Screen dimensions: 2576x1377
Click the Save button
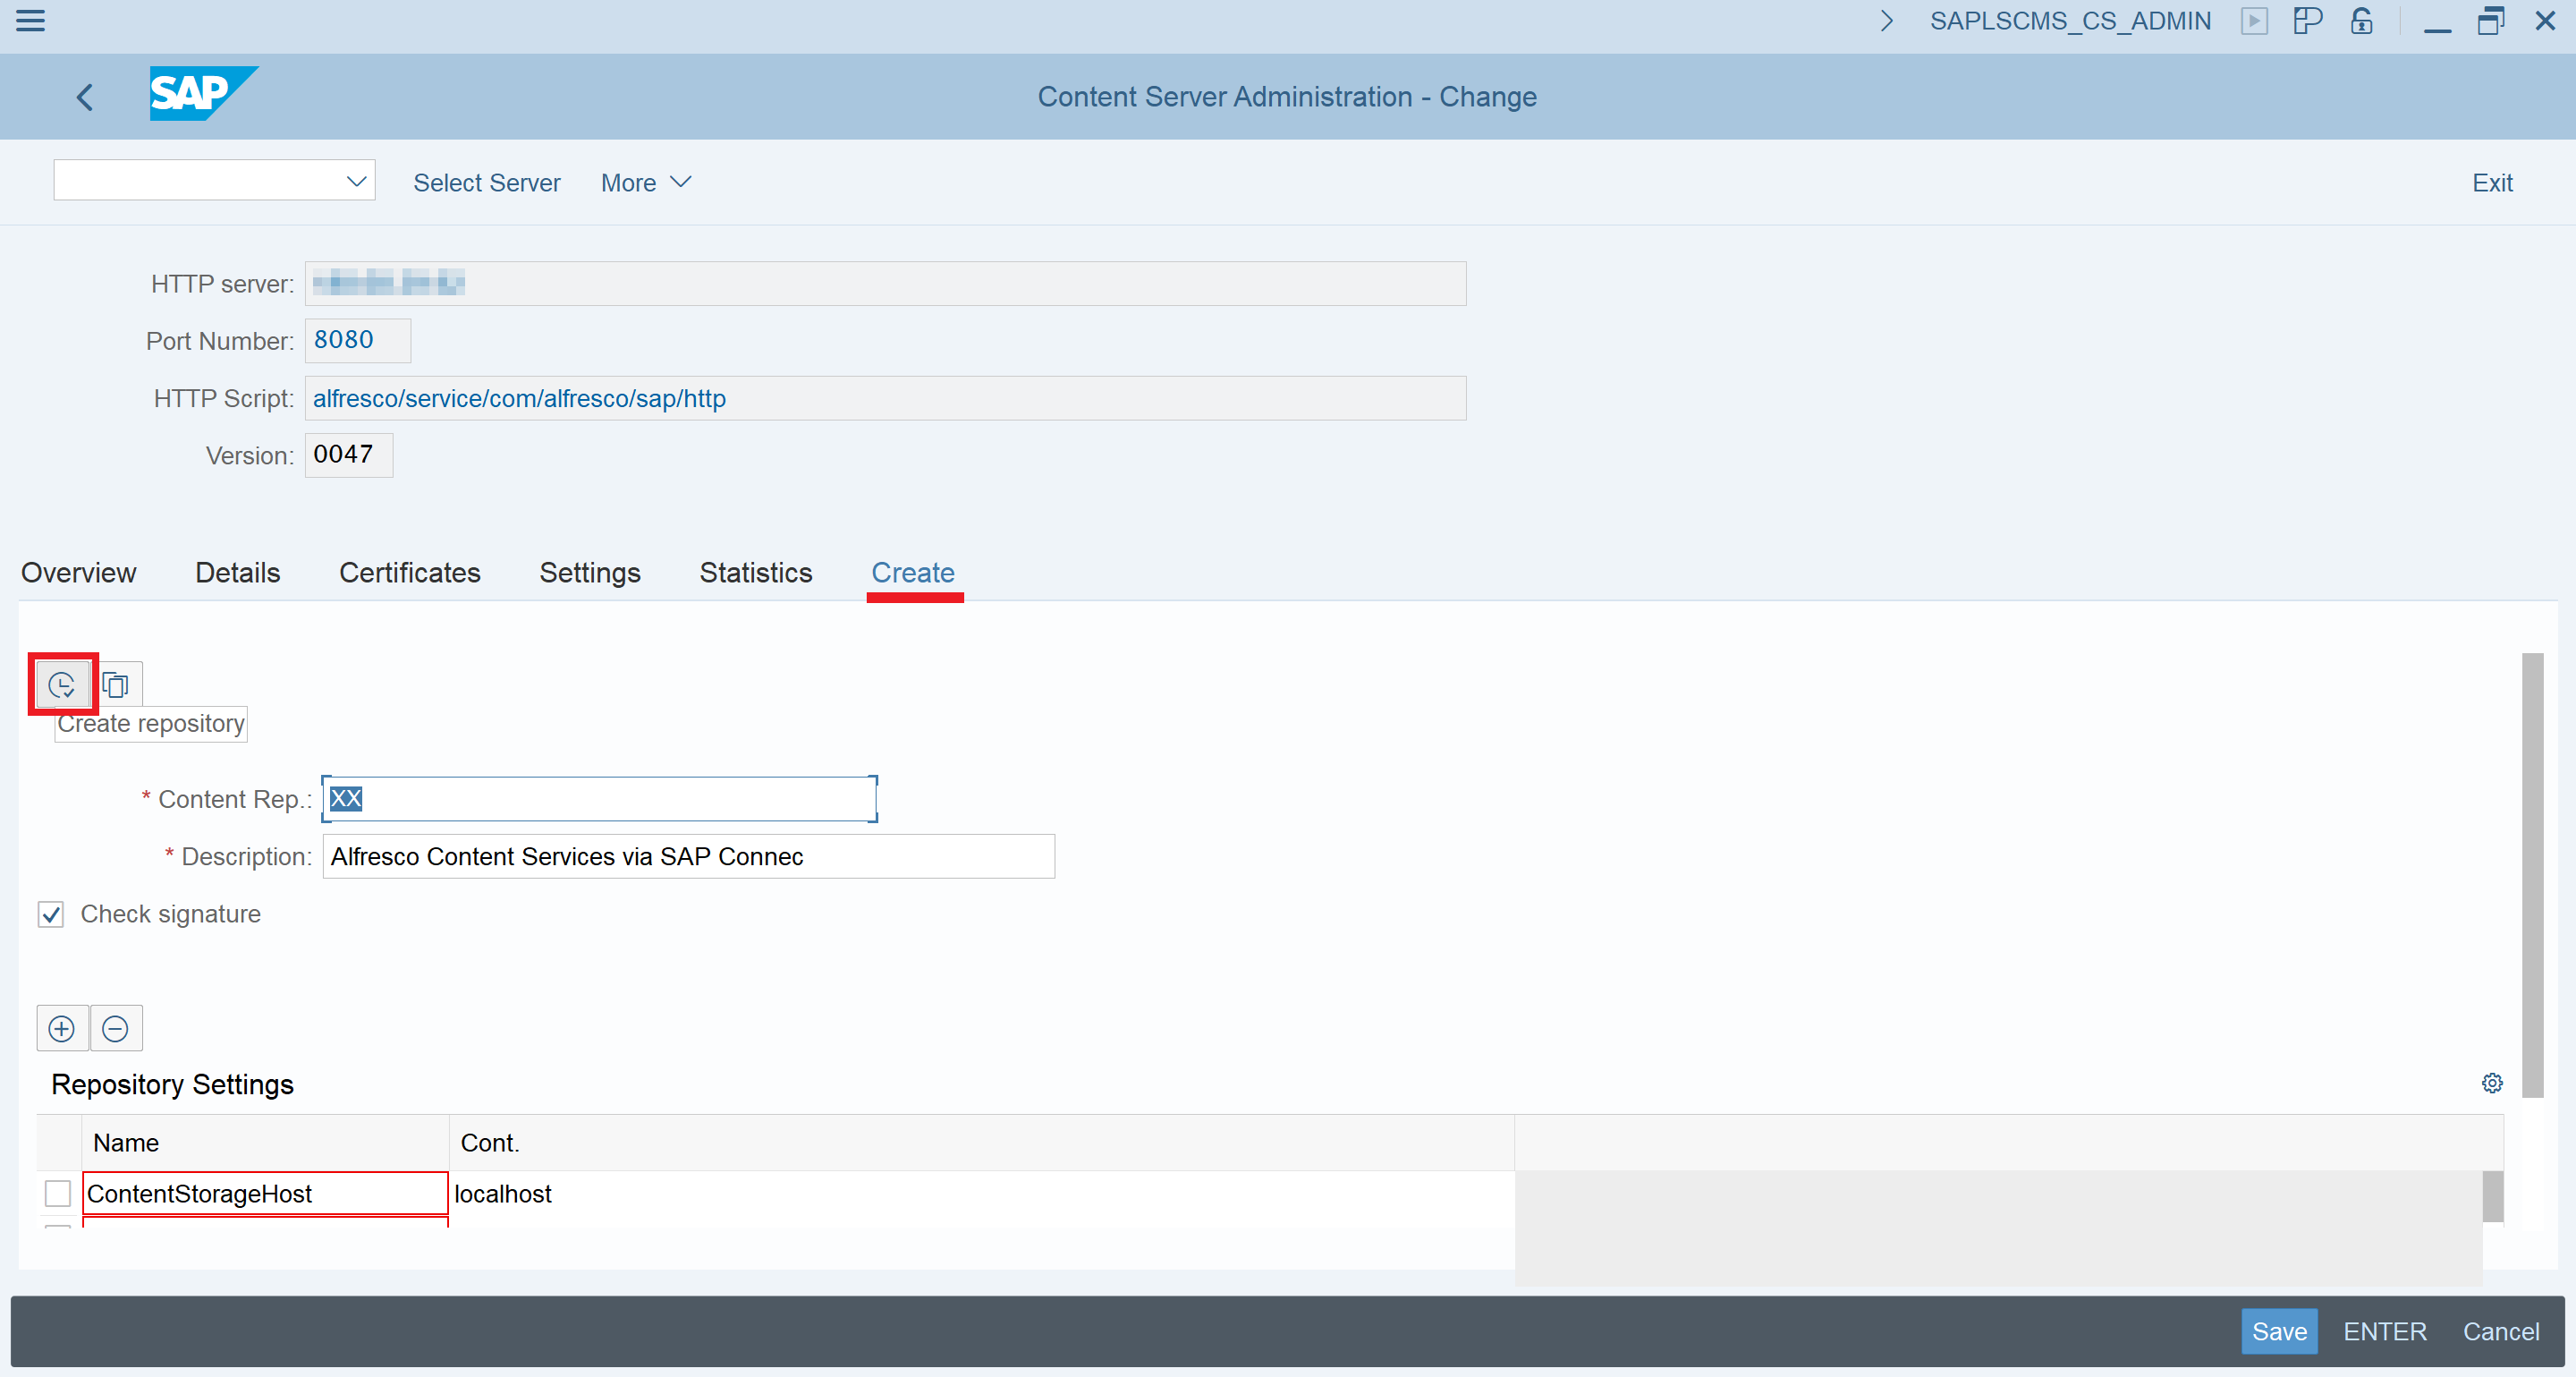[2280, 1331]
